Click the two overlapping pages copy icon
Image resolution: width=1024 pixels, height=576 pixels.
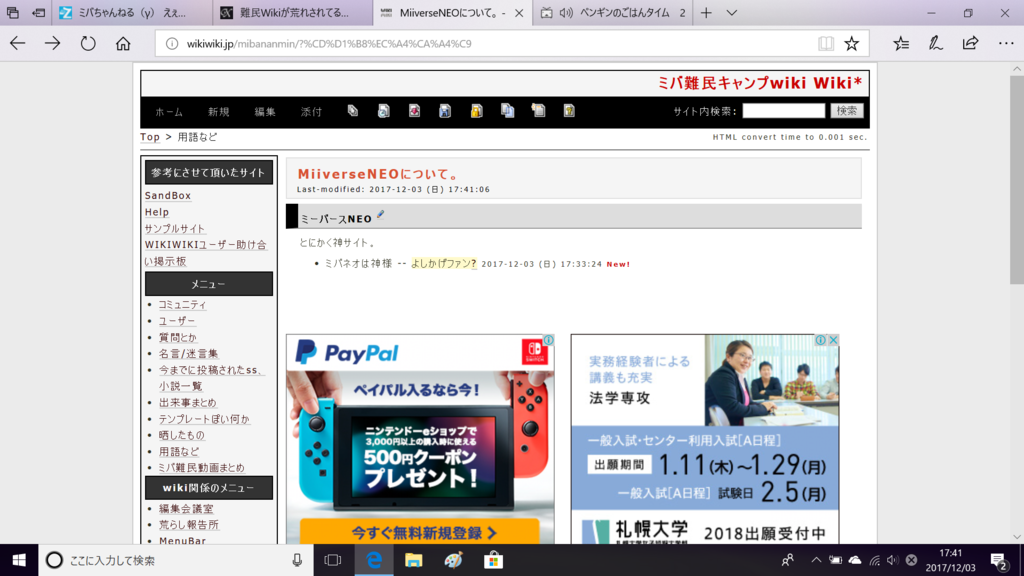[507, 111]
